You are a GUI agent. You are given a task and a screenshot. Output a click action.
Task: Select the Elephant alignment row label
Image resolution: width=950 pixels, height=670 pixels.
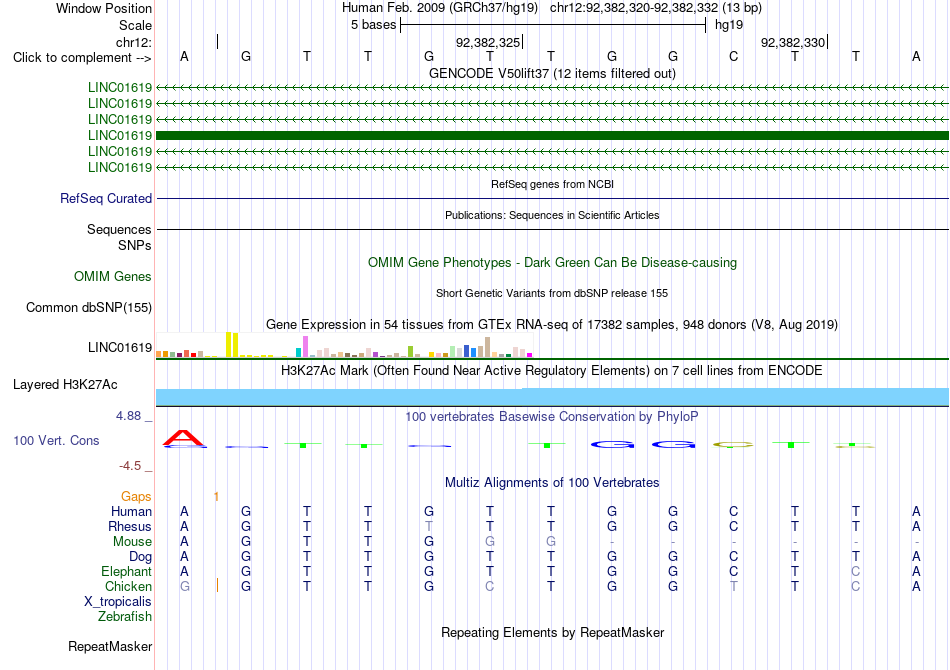[x=126, y=571]
